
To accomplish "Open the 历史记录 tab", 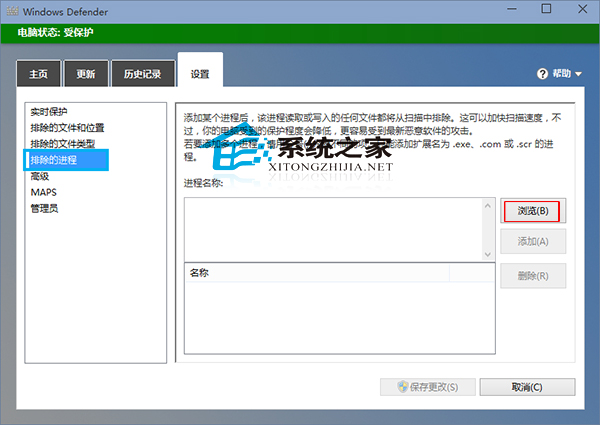I will pos(143,74).
